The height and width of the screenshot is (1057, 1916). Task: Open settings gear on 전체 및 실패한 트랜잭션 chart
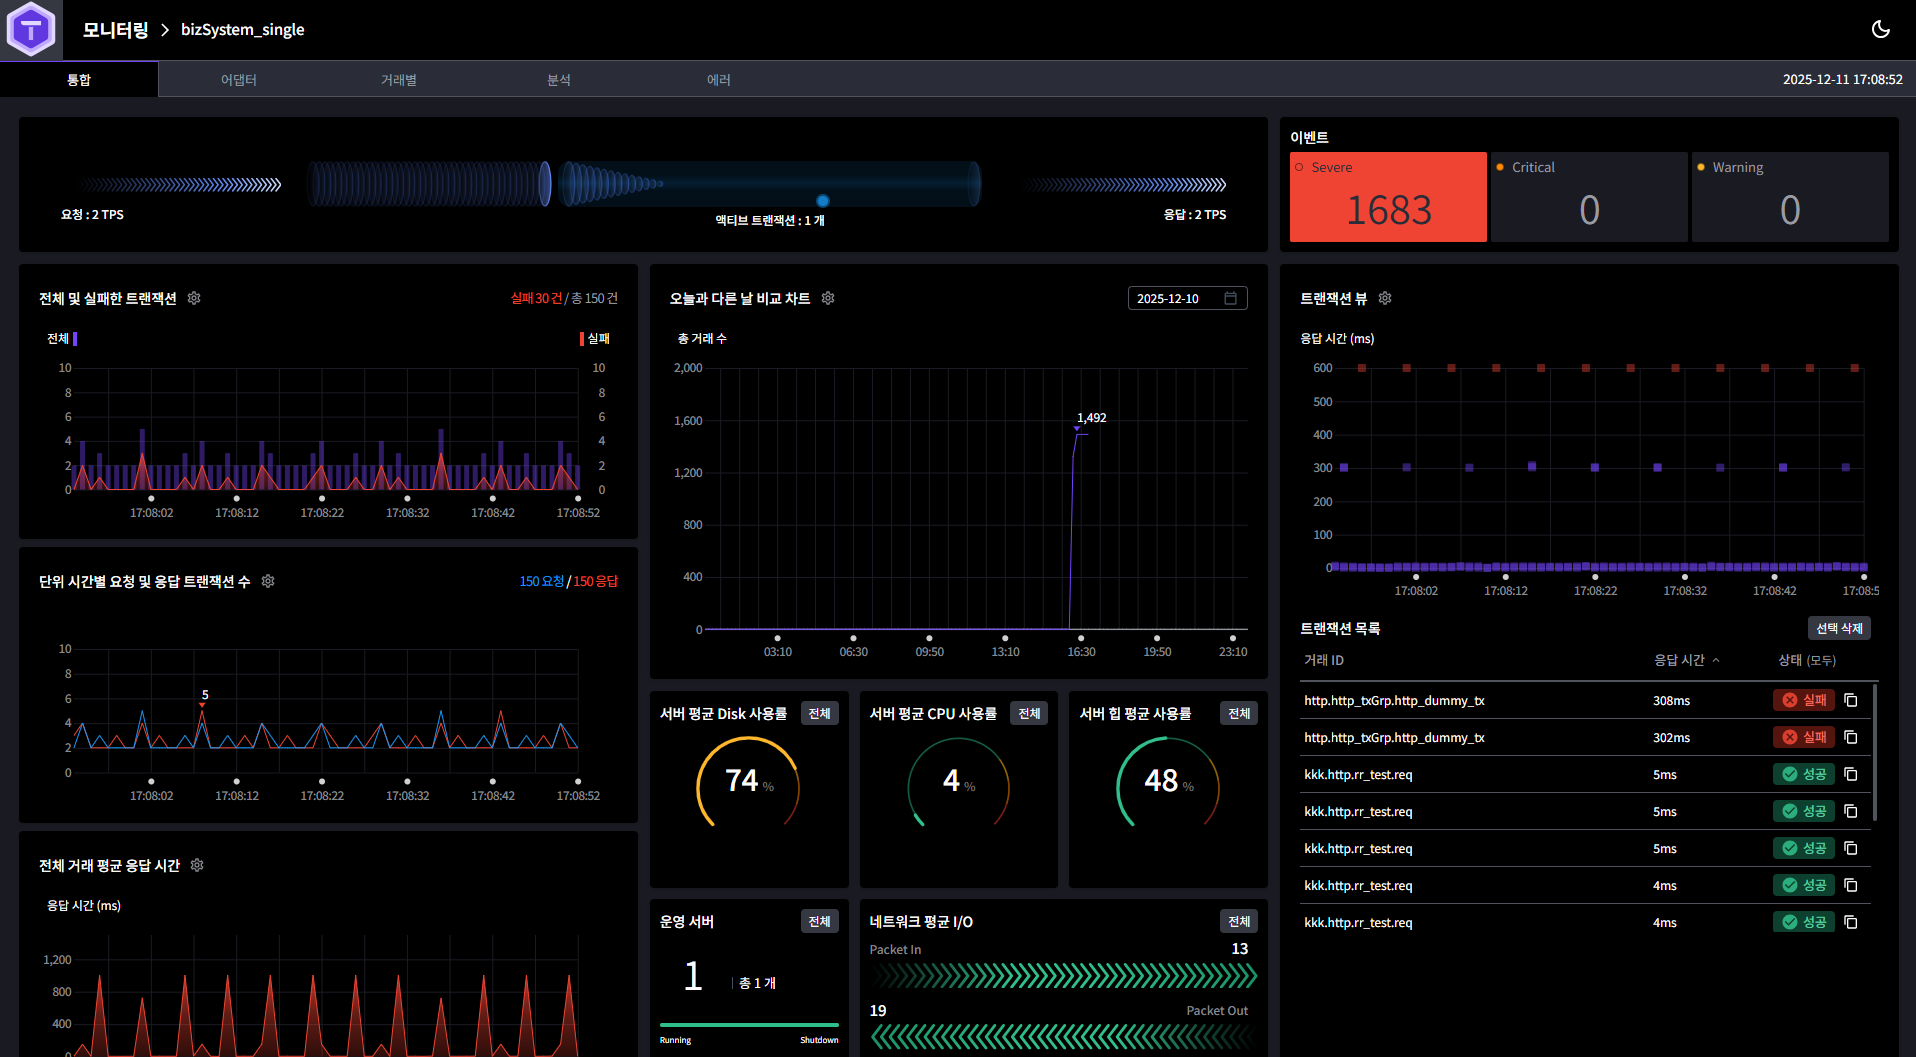(x=194, y=298)
